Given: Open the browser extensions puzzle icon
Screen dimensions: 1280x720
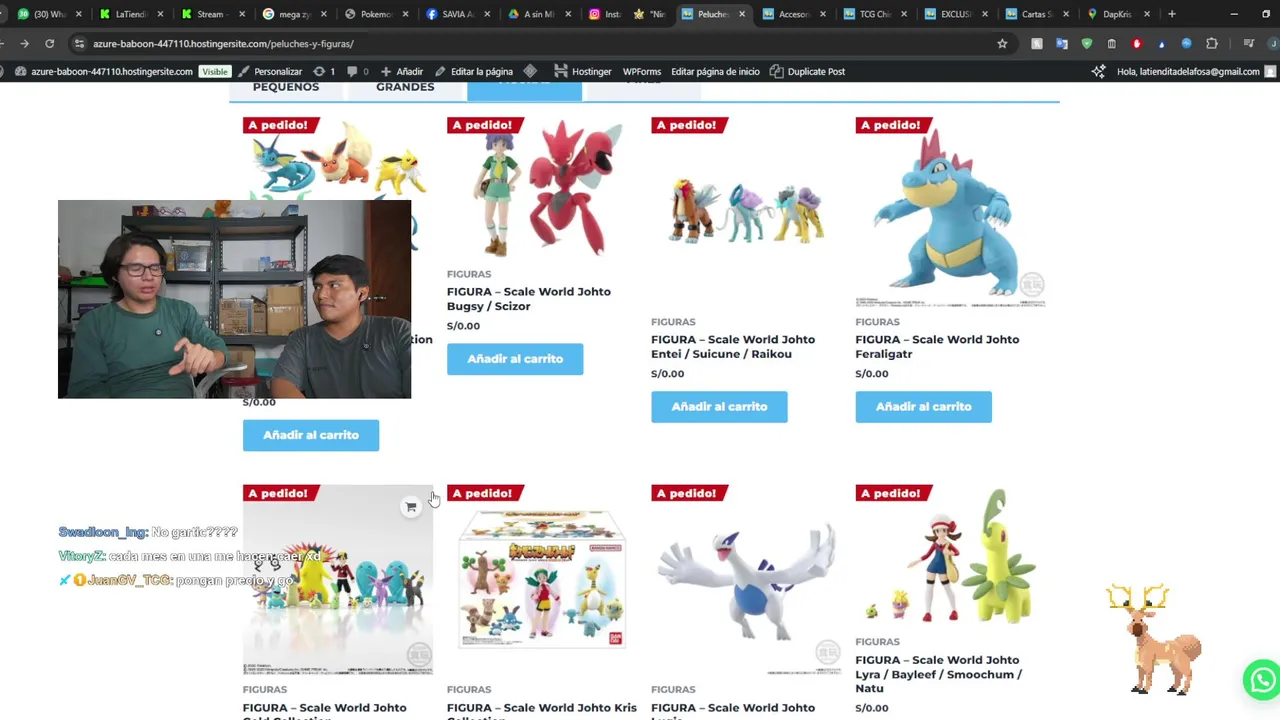Looking at the screenshot, I should [x=1212, y=44].
